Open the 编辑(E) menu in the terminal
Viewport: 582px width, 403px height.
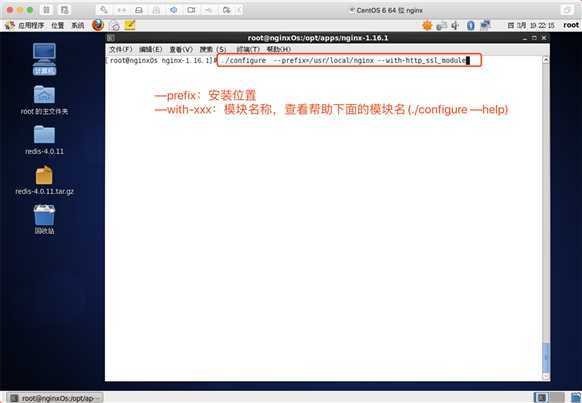(x=150, y=49)
